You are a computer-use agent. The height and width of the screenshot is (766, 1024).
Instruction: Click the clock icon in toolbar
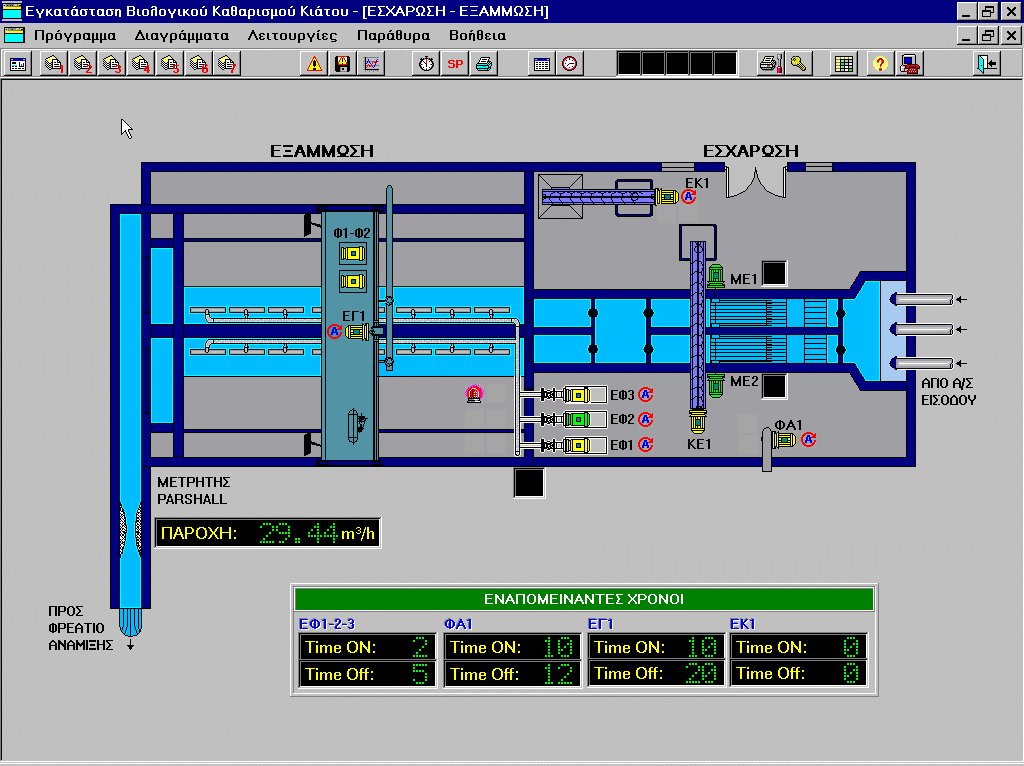[x=569, y=64]
